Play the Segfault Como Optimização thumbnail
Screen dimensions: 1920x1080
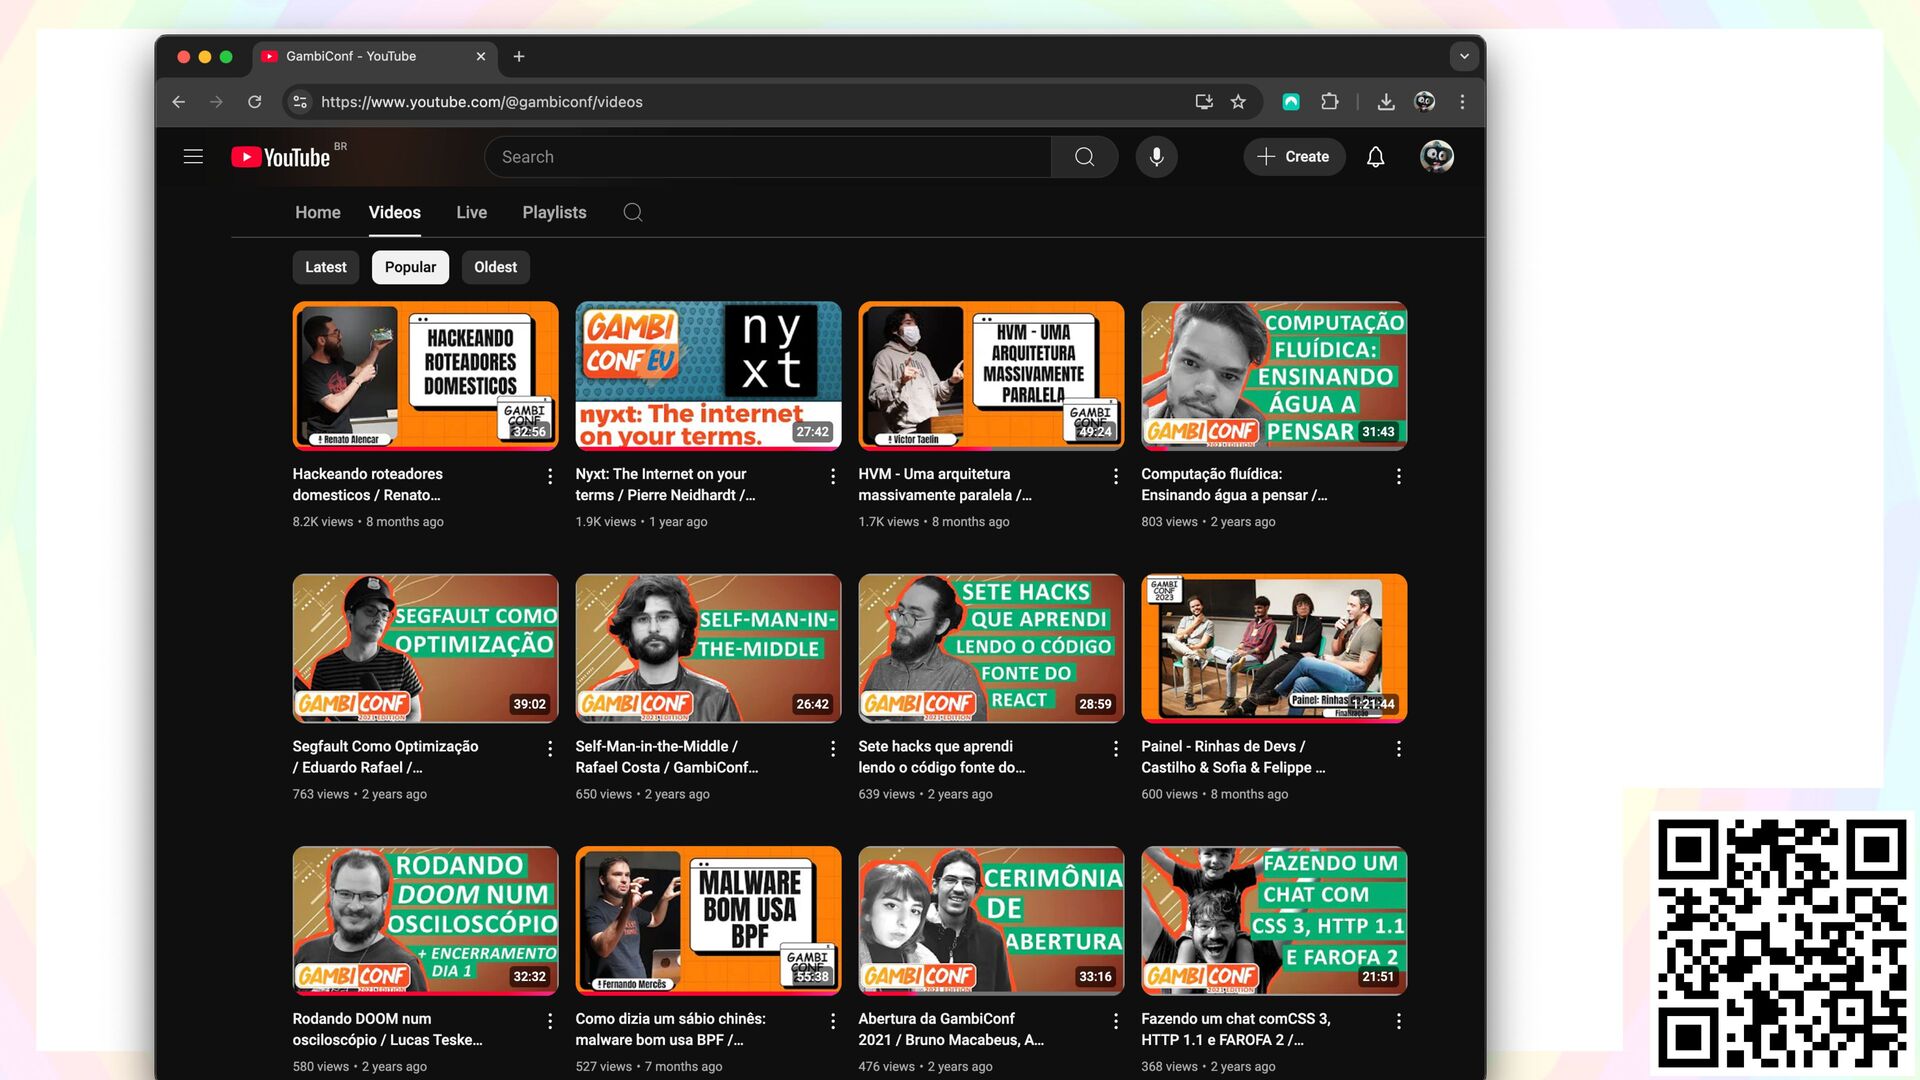(425, 648)
